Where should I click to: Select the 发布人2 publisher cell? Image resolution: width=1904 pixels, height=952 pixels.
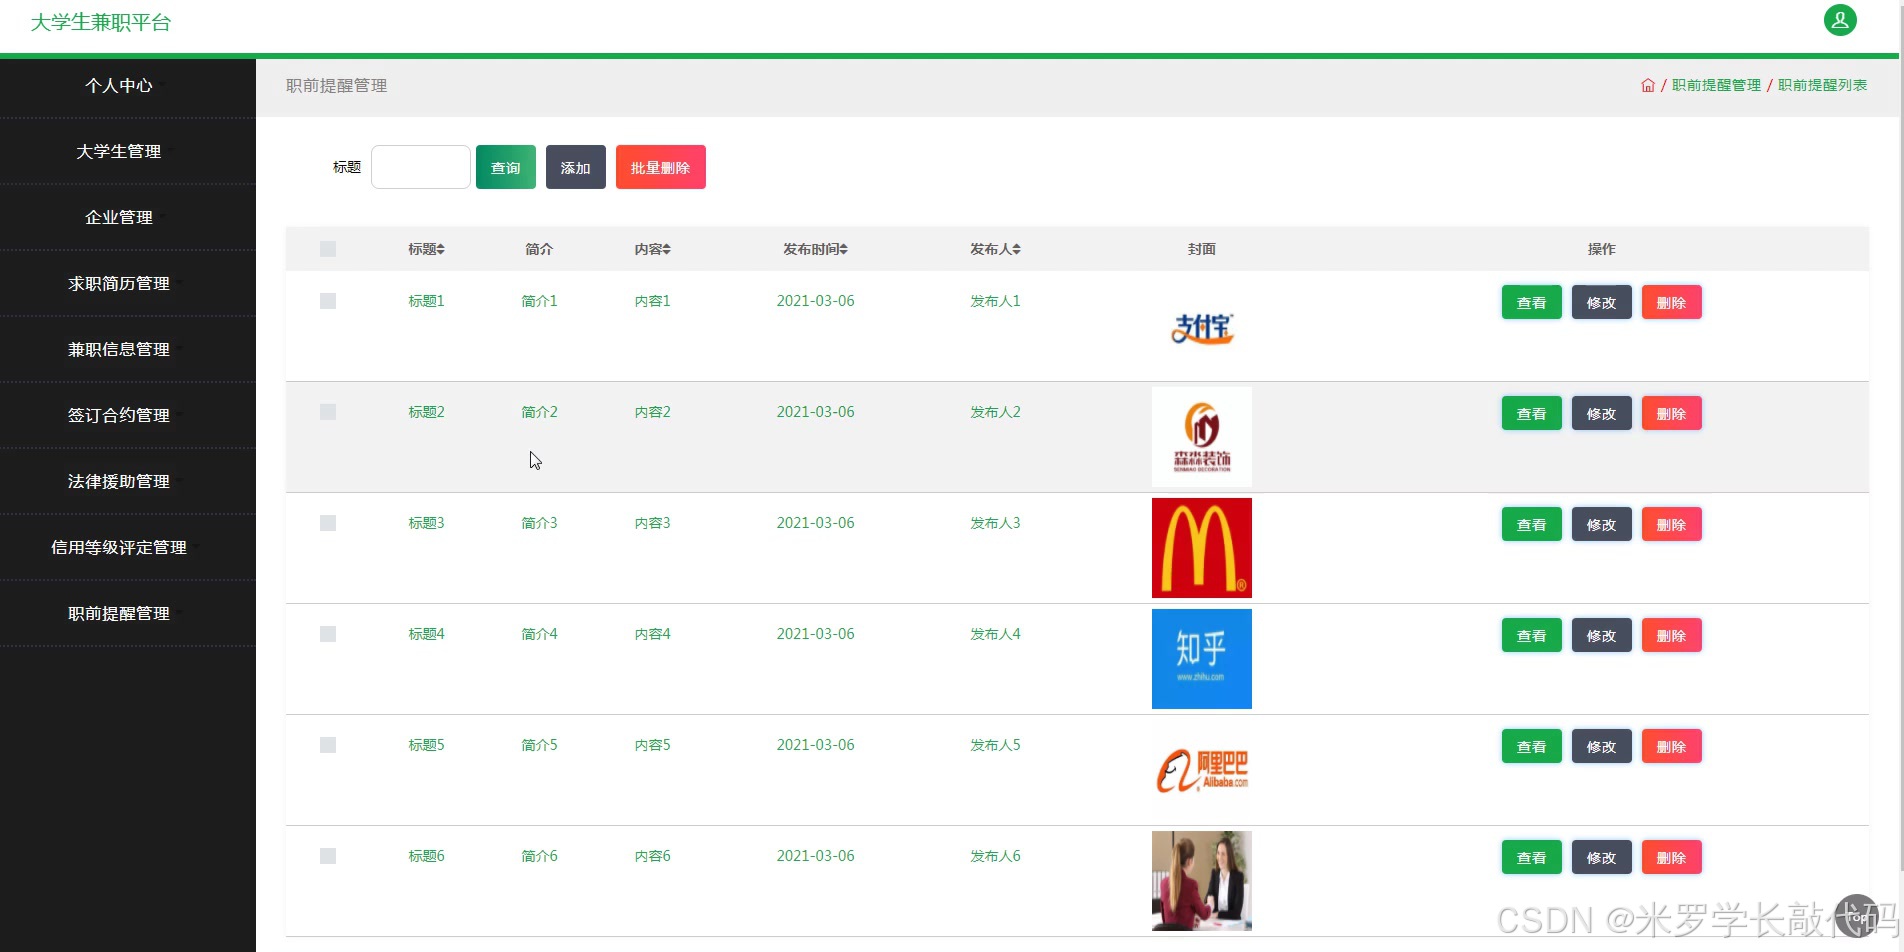pos(995,412)
